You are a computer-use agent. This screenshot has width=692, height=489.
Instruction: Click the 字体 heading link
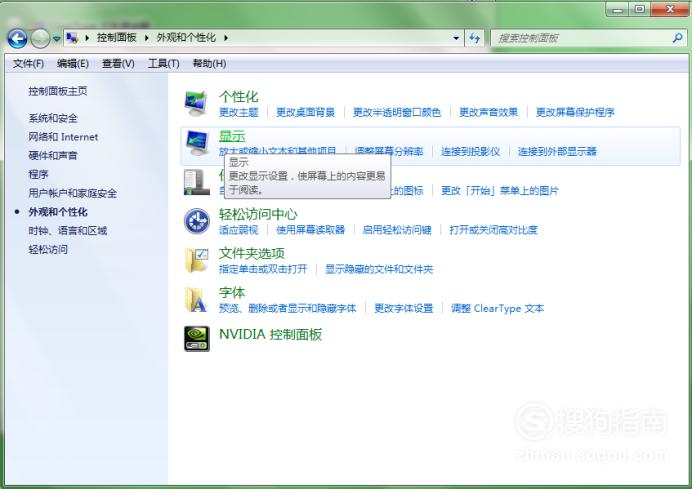click(232, 293)
